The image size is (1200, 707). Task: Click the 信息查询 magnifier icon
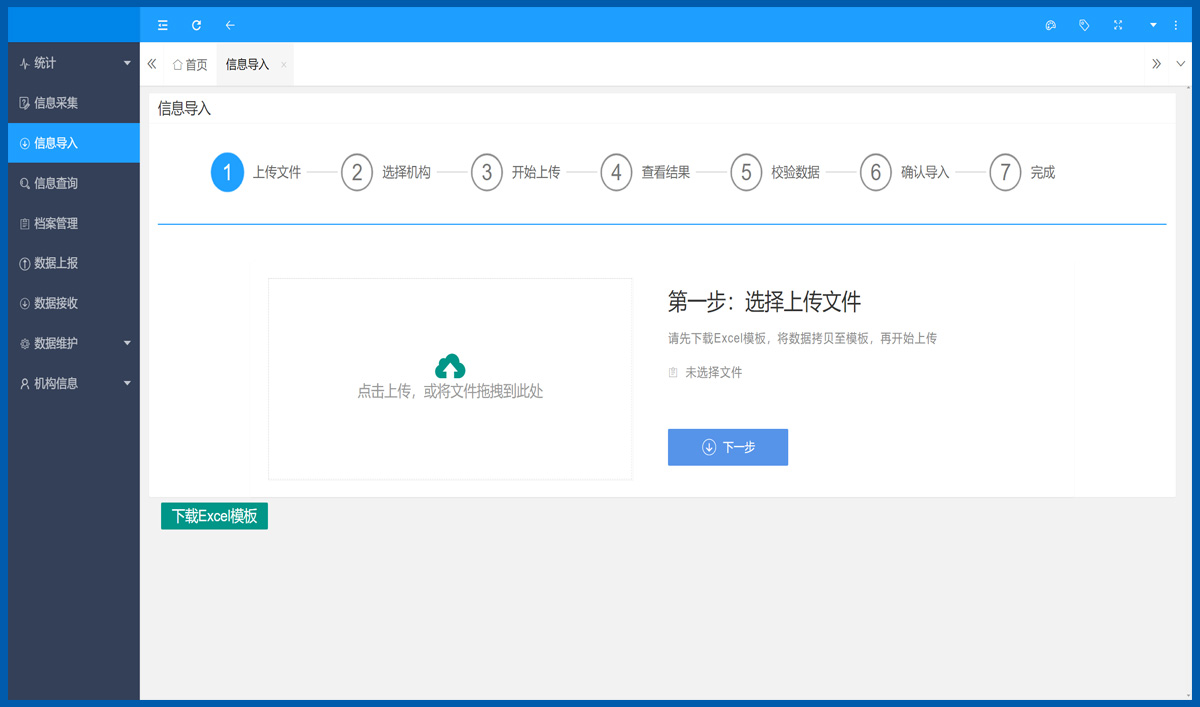[25, 183]
